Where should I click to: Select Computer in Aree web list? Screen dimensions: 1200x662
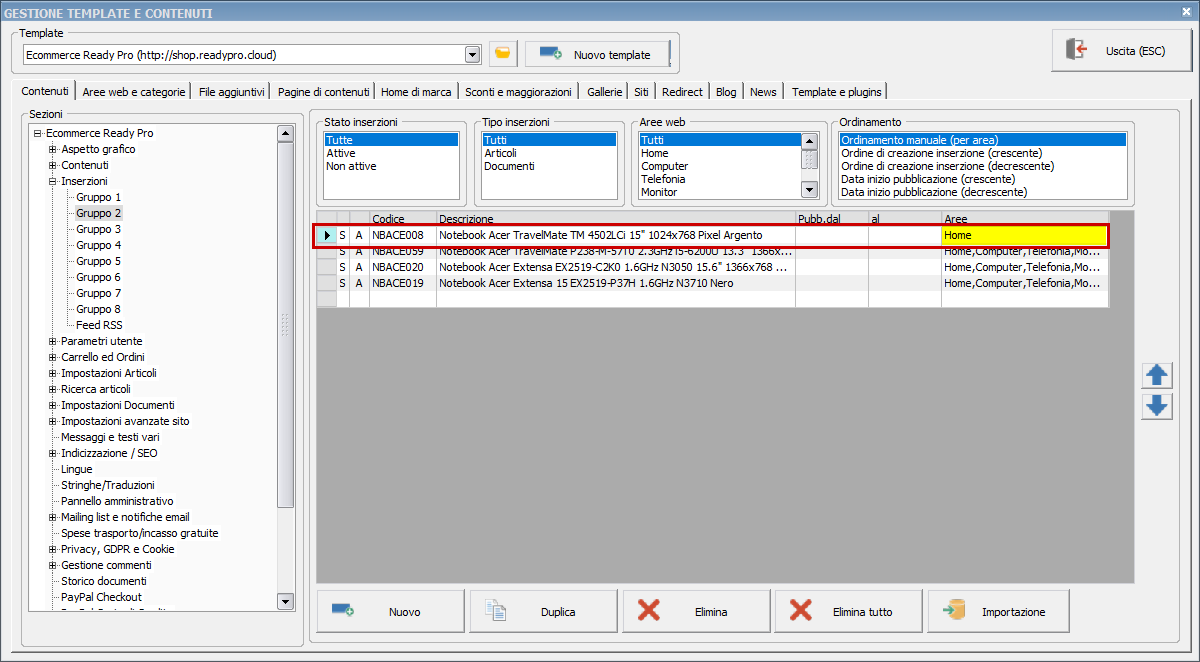pos(720,166)
